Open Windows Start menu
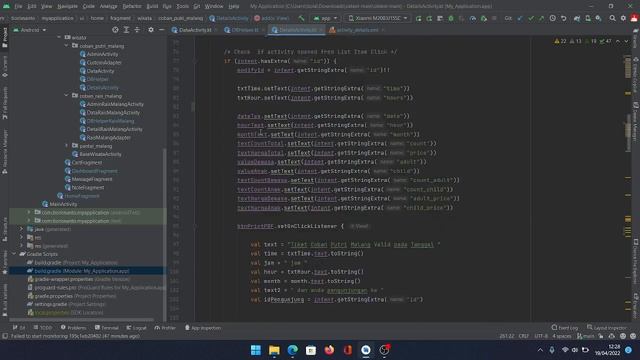The height and width of the screenshot is (360, 640). pos(256,350)
